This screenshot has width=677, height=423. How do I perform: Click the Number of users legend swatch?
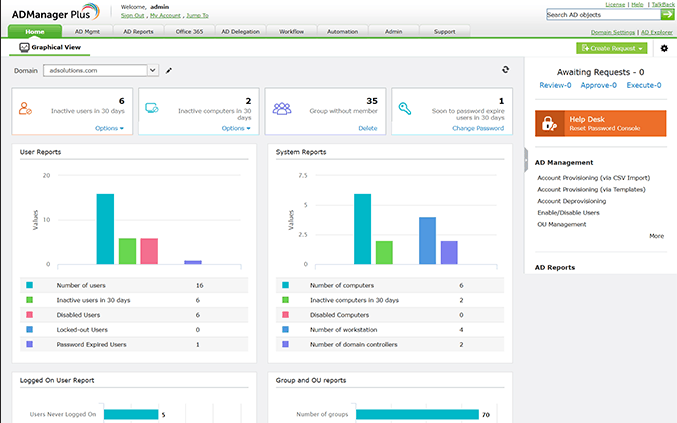click(x=29, y=285)
